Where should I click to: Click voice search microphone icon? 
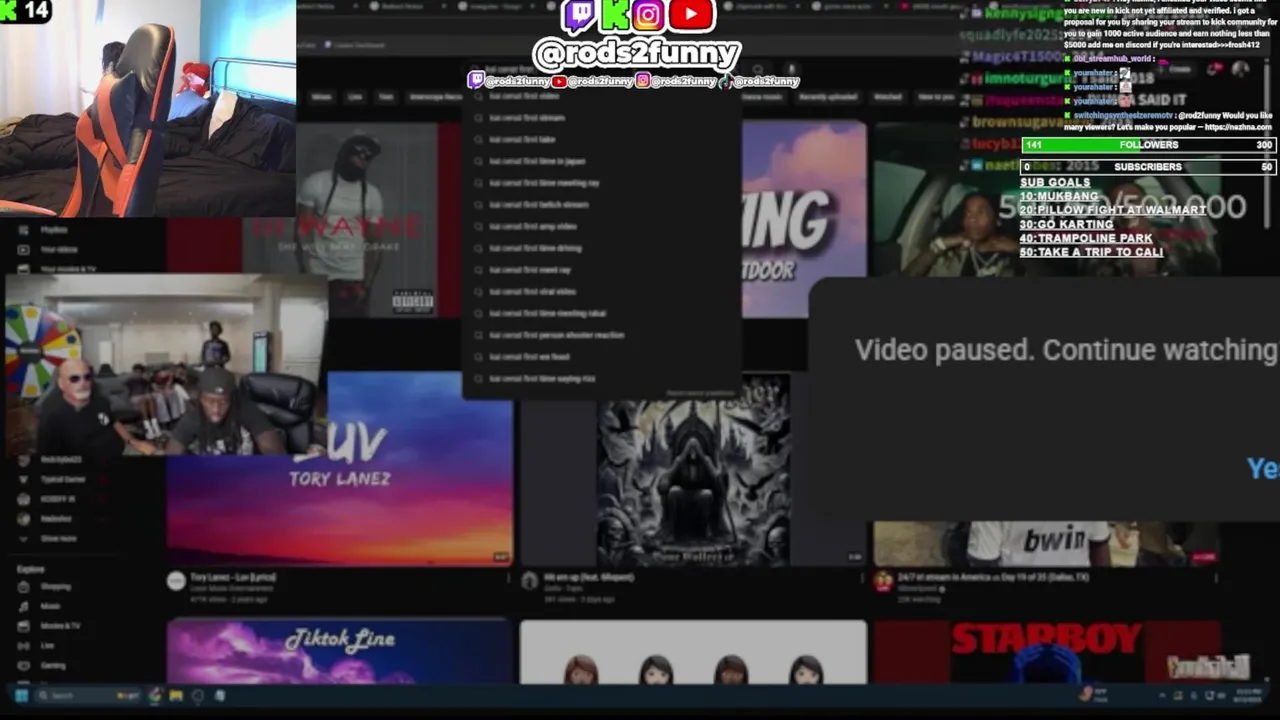[790, 70]
